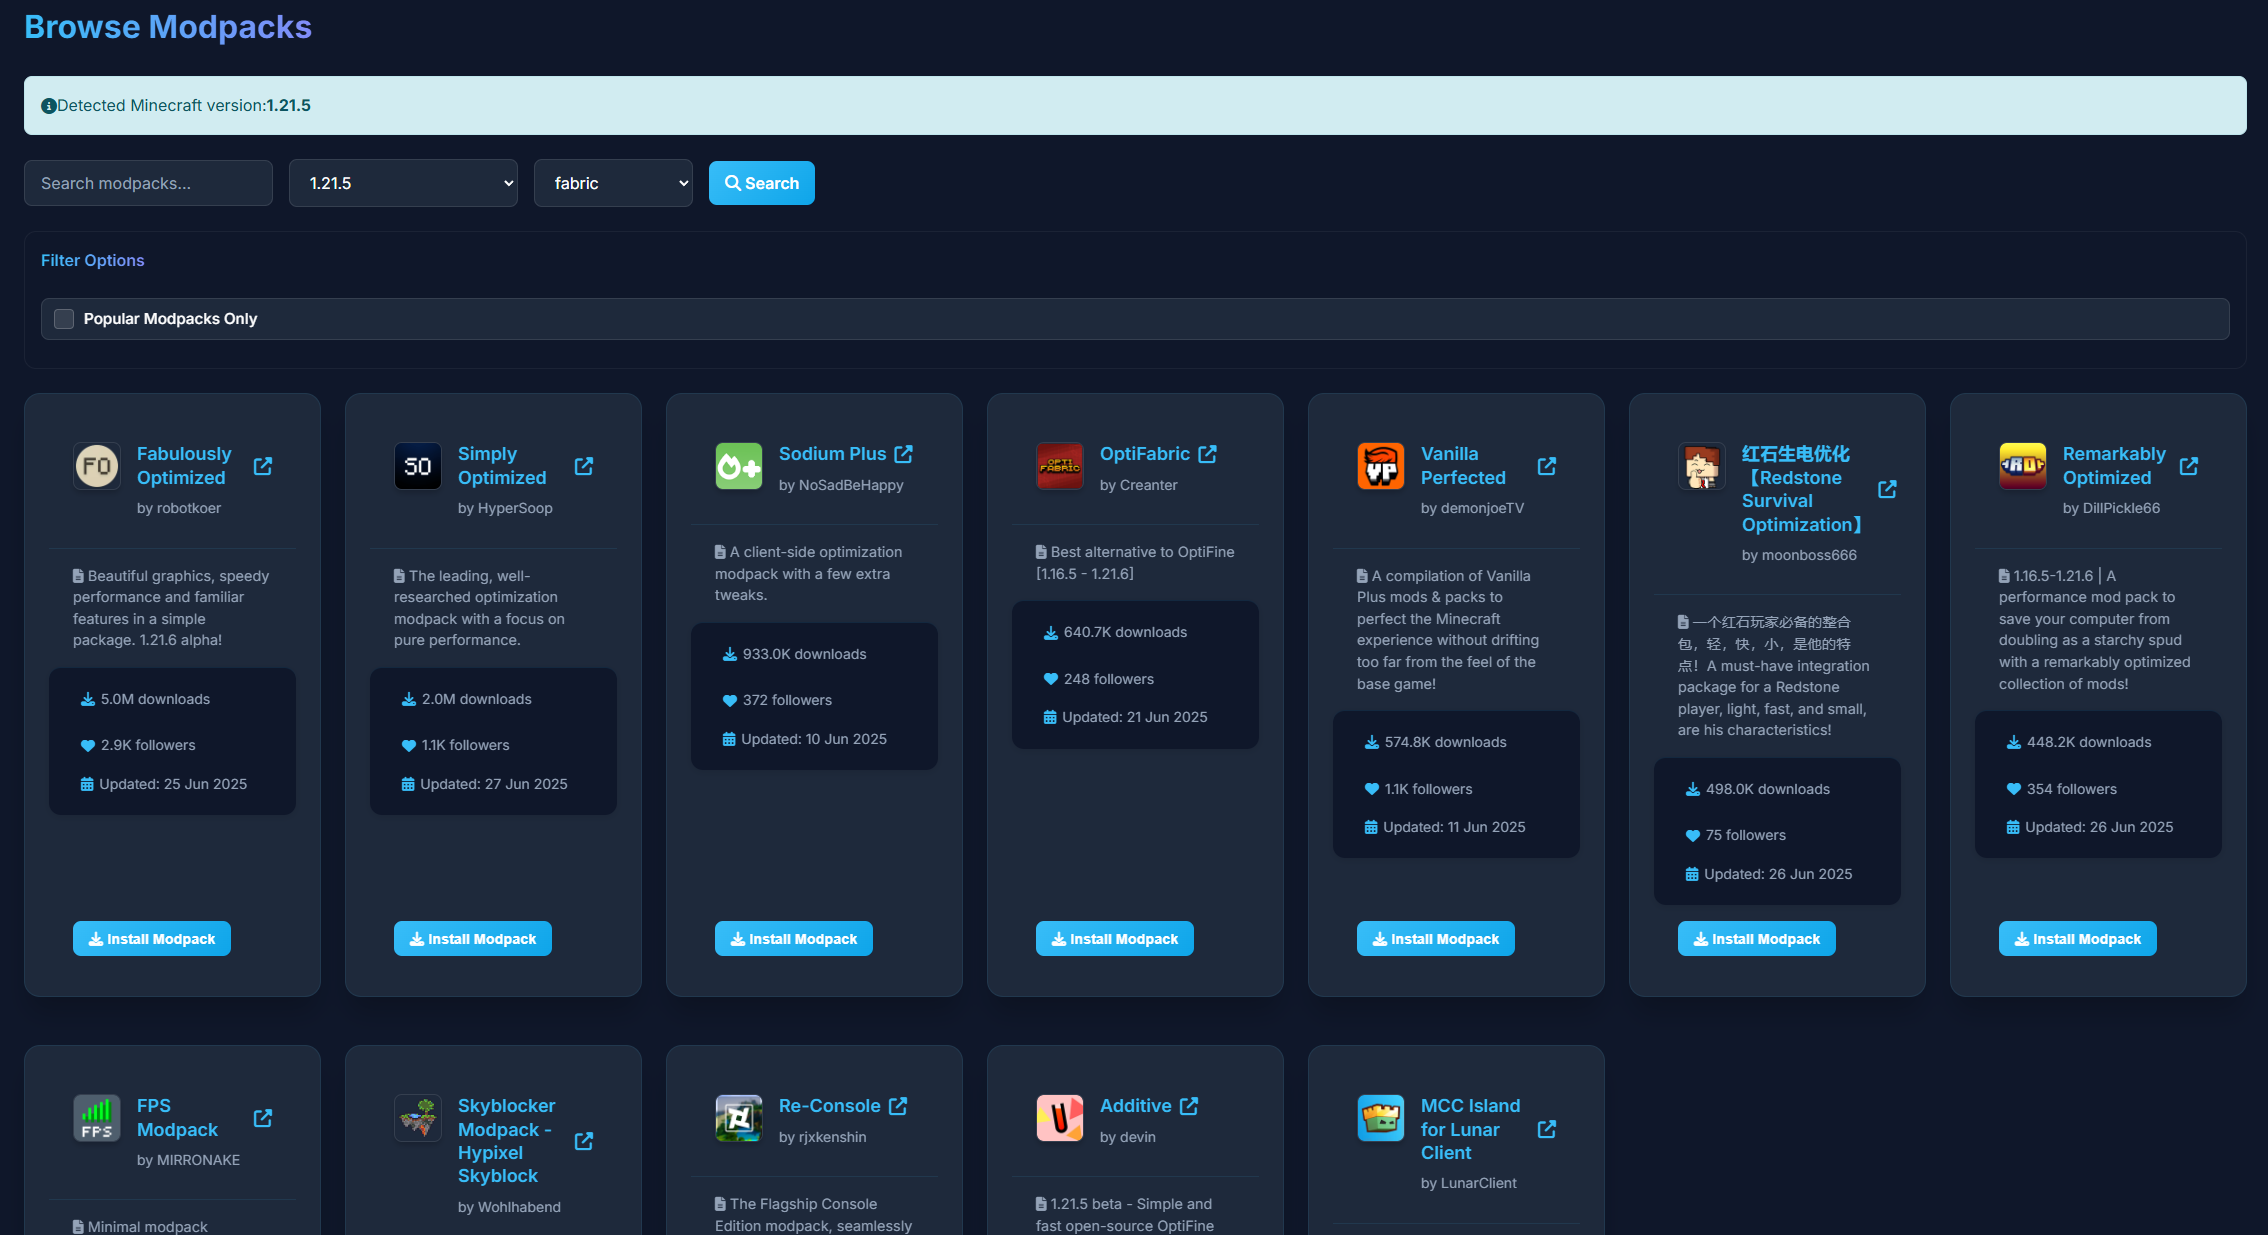Open the Fabulously Optimized title link

(x=184, y=466)
